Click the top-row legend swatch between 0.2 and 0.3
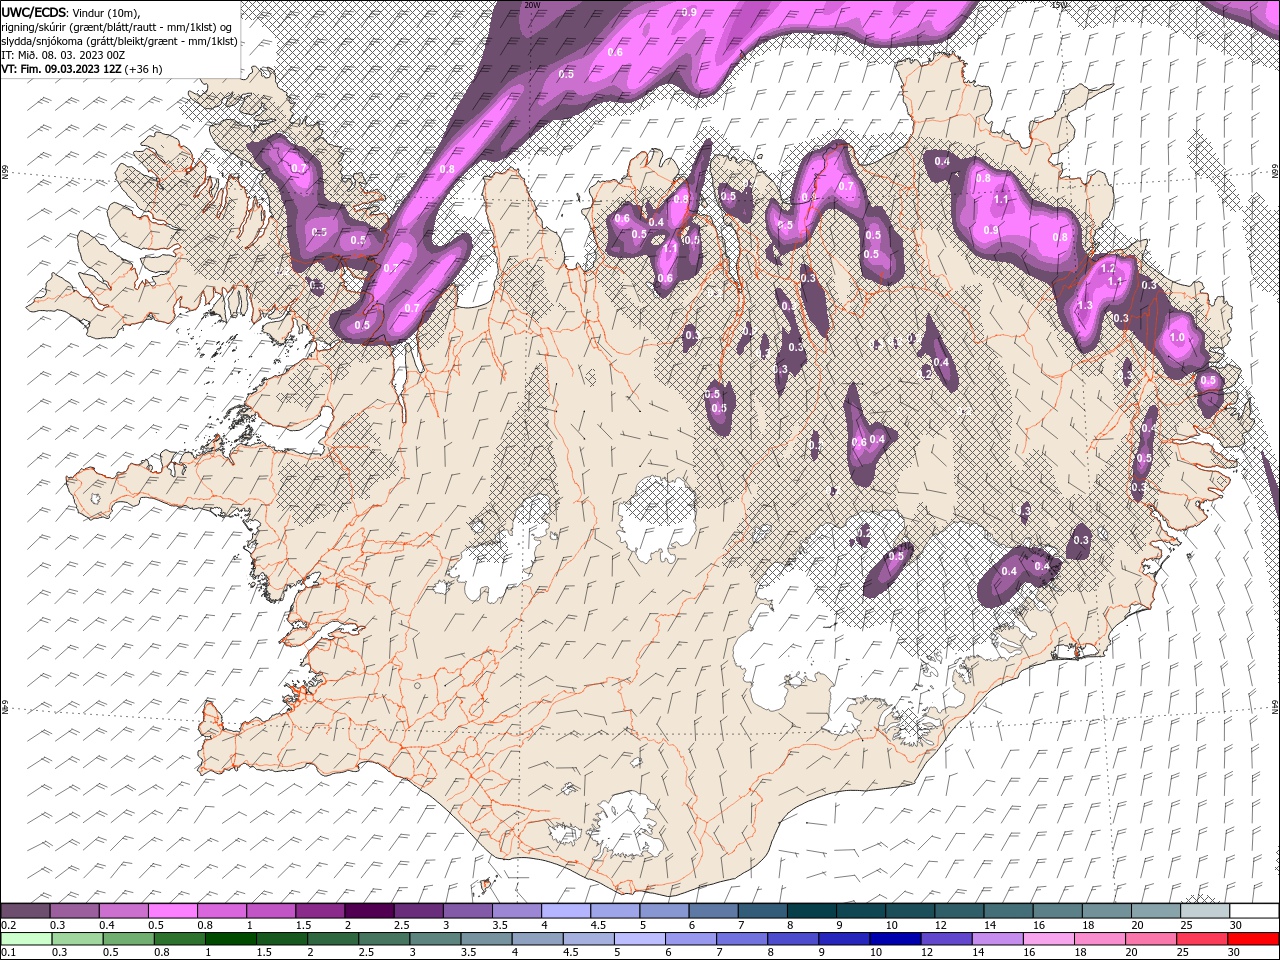This screenshot has height=960, width=1280. coord(26,911)
